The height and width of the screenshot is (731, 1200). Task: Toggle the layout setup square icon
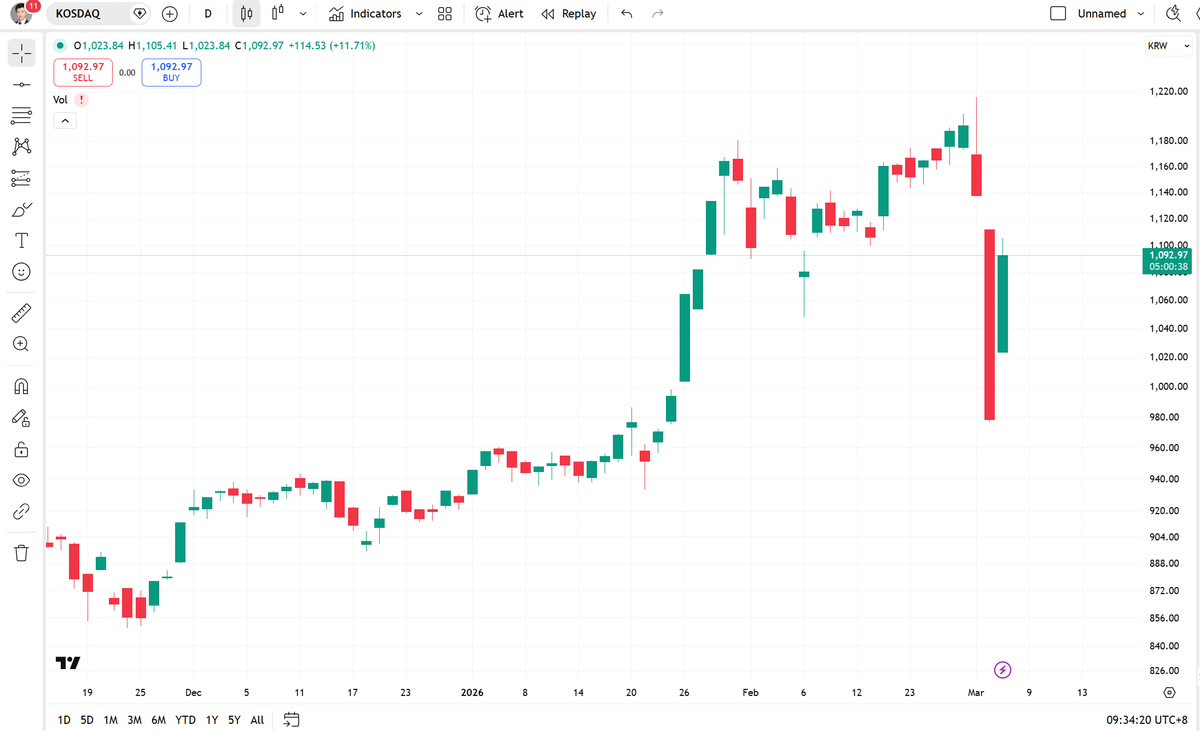pyautogui.click(x=1058, y=14)
